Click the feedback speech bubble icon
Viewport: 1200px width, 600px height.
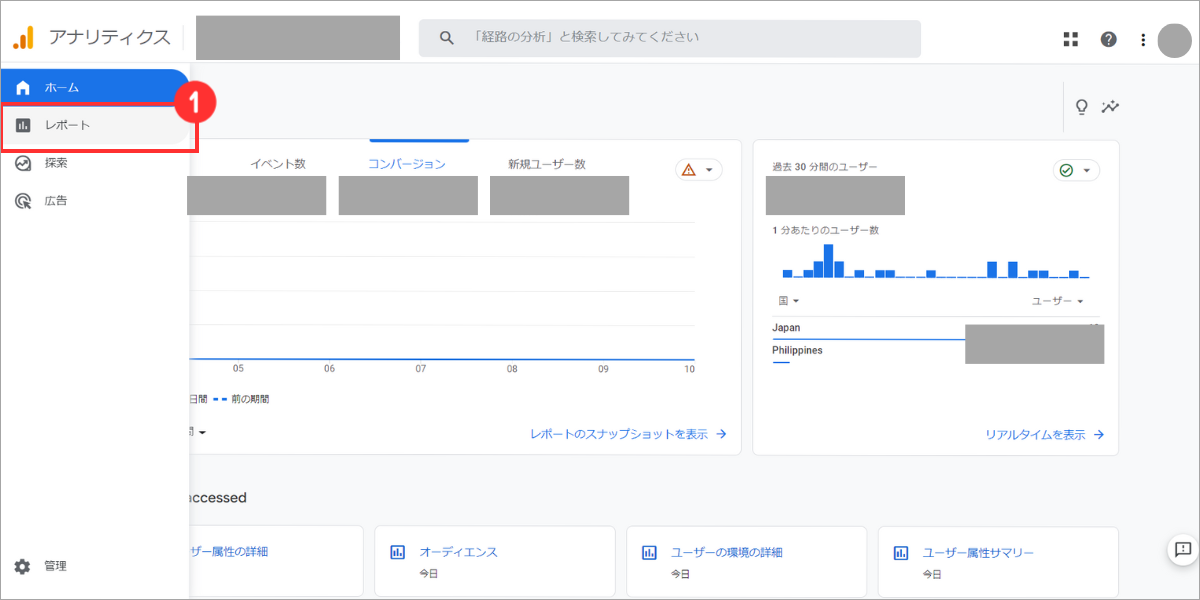[1183, 548]
